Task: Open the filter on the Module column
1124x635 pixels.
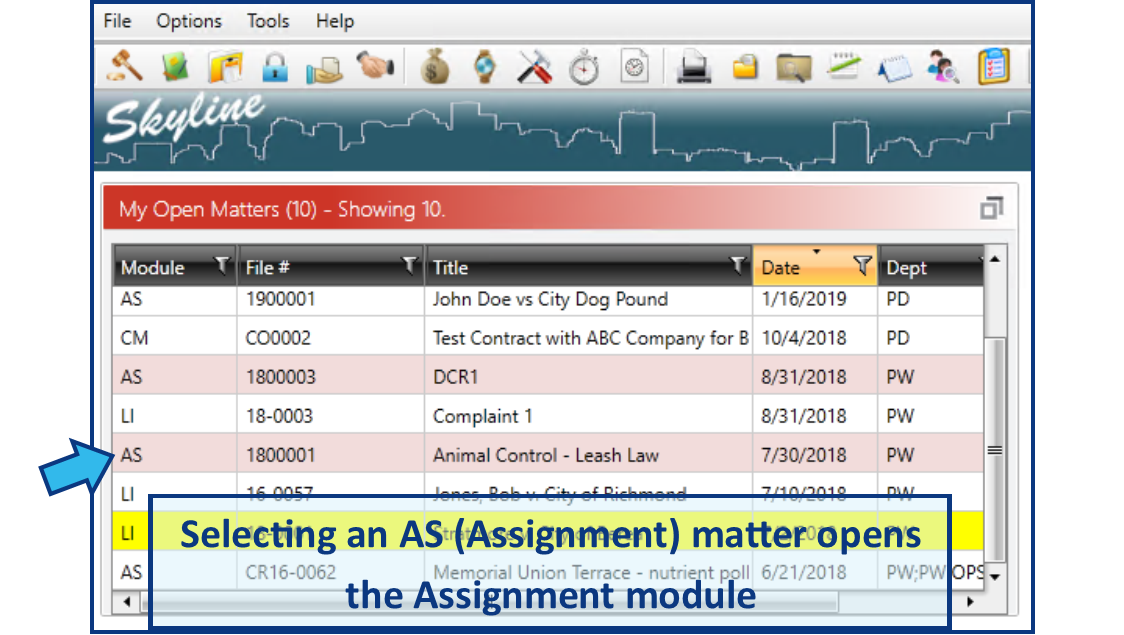Action: point(222,266)
